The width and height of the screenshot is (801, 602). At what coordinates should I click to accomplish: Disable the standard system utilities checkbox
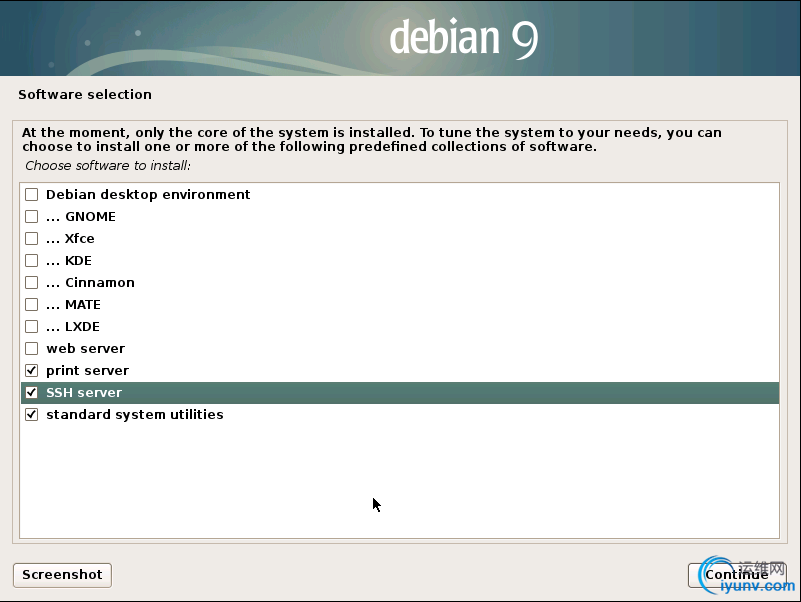pyautogui.click(x=32, y=414)
